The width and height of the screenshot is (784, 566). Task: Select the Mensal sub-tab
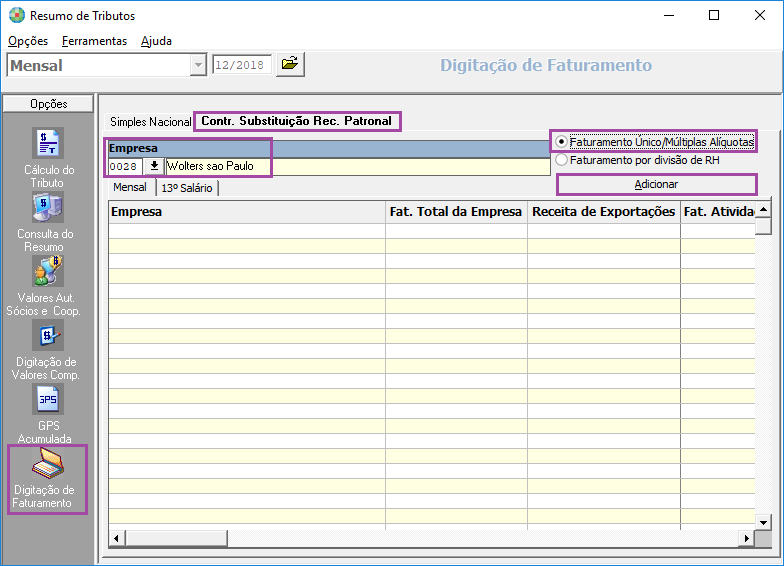130,188
